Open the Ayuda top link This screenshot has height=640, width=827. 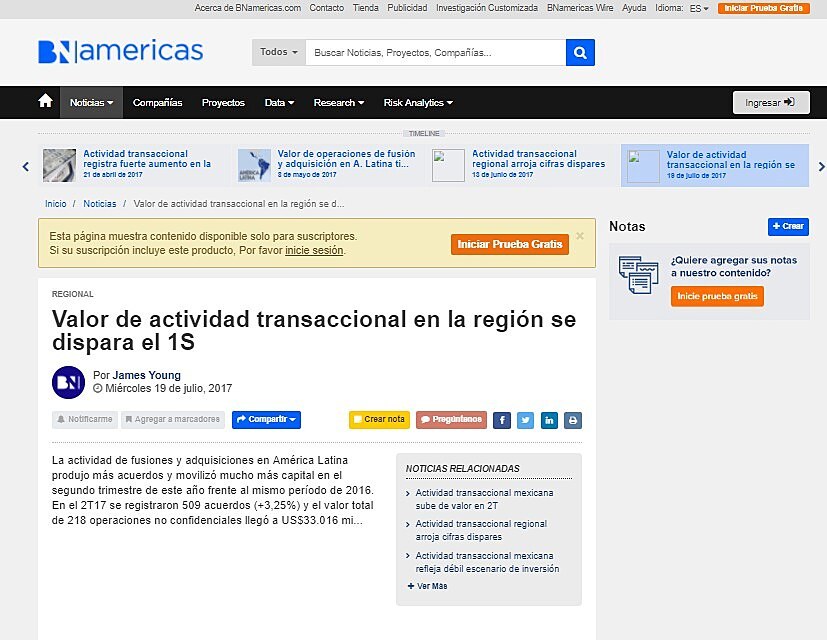coord(634,8)
